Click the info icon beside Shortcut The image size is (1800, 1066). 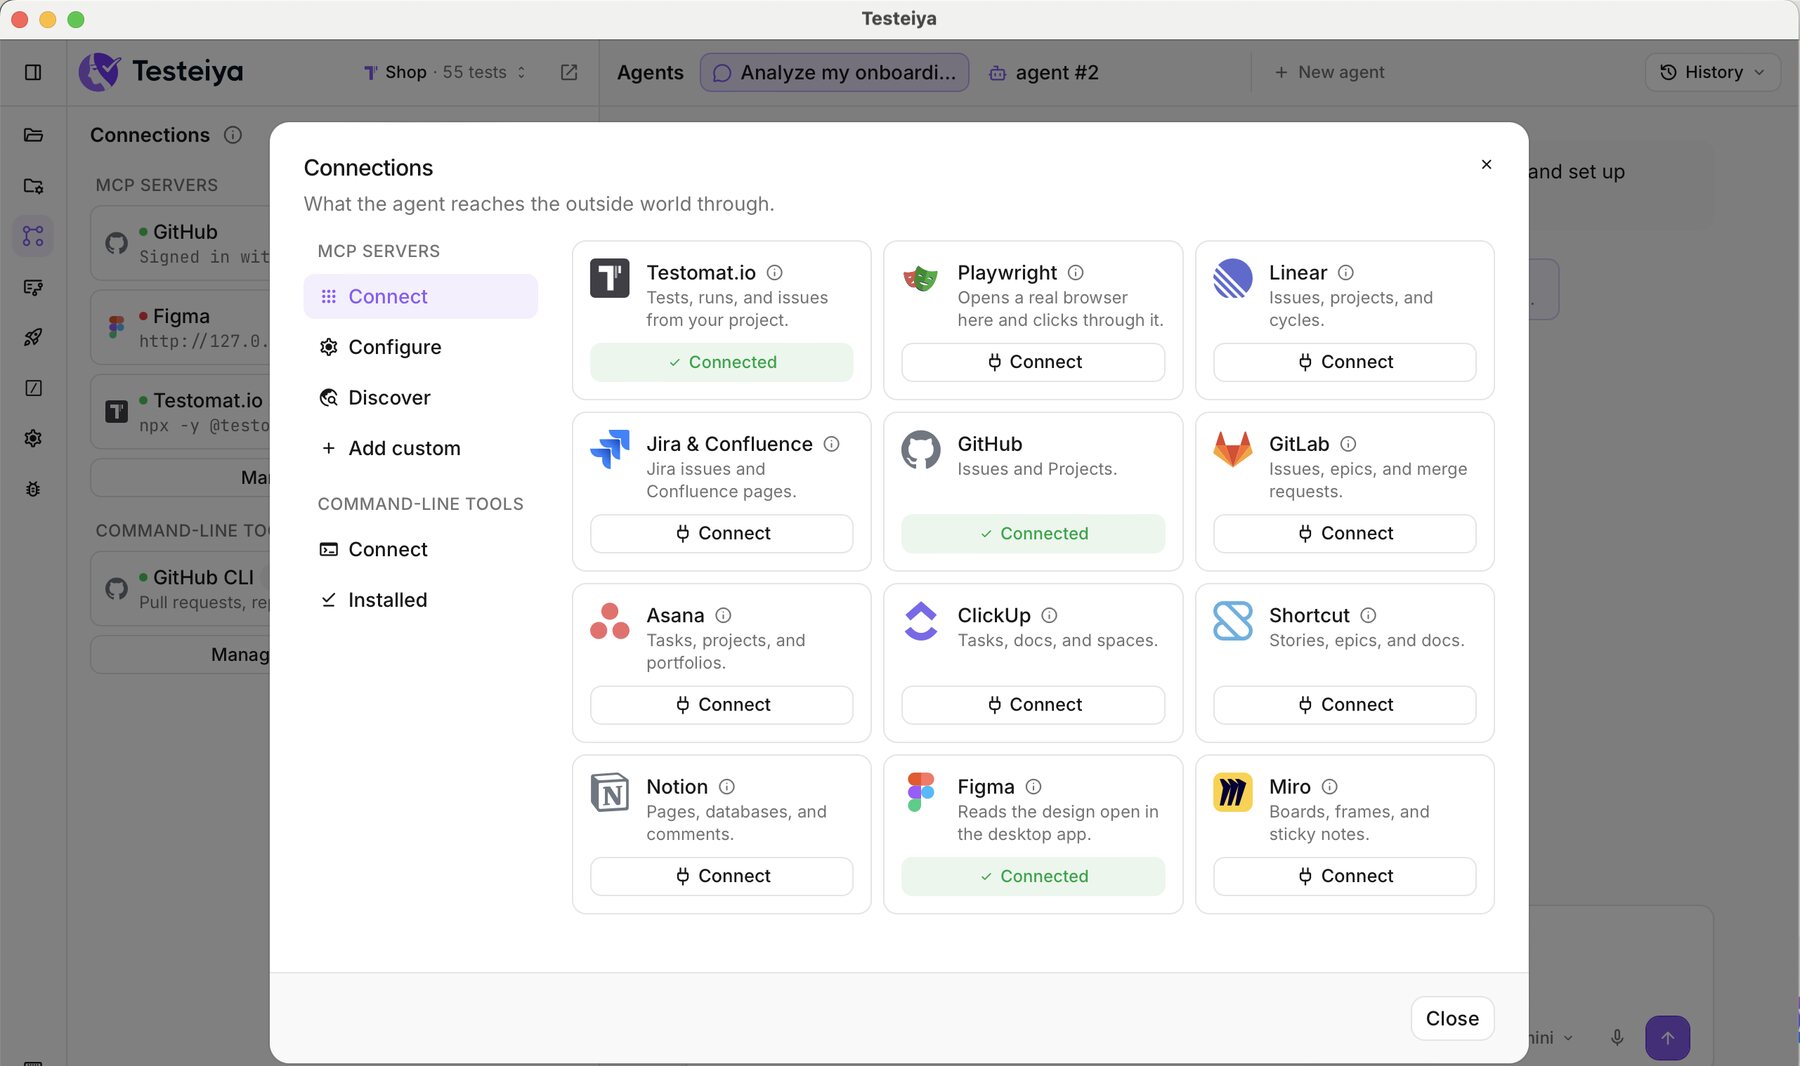click(1368, 615)
